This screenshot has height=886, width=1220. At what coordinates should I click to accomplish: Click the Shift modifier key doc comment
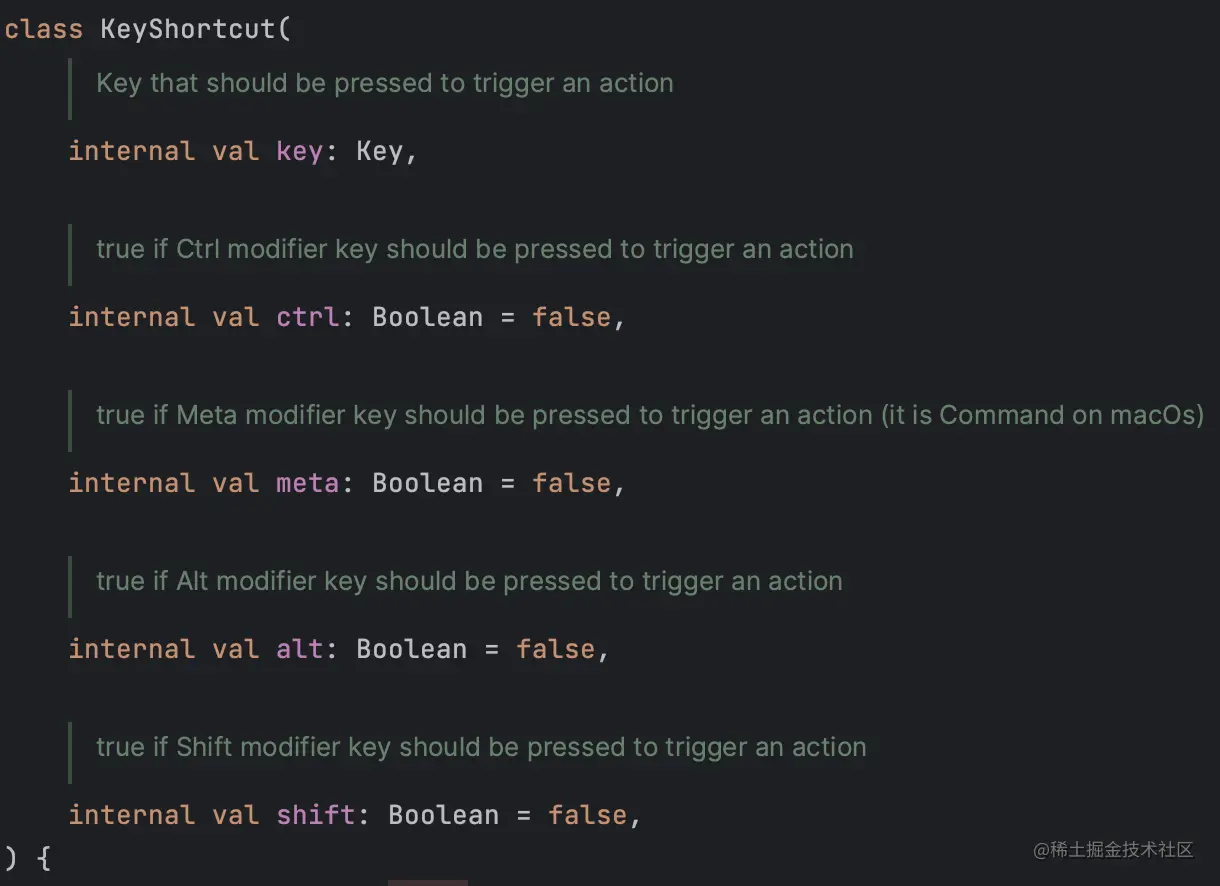(x=481, y=747)
